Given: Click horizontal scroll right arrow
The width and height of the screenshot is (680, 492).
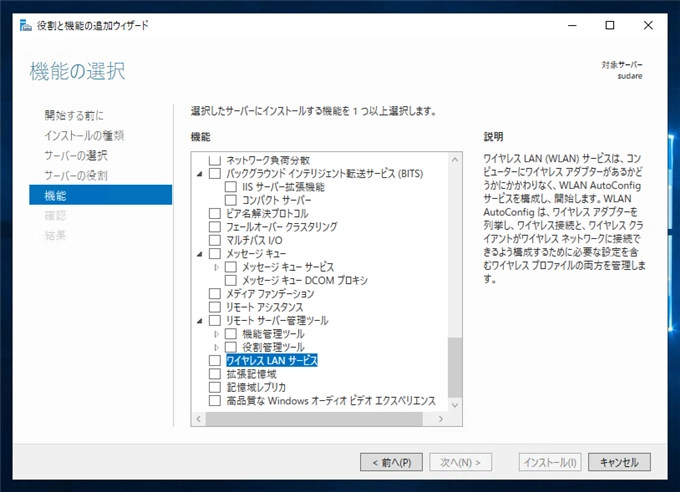Looking at the screenshot, I should tap(441, 419).
